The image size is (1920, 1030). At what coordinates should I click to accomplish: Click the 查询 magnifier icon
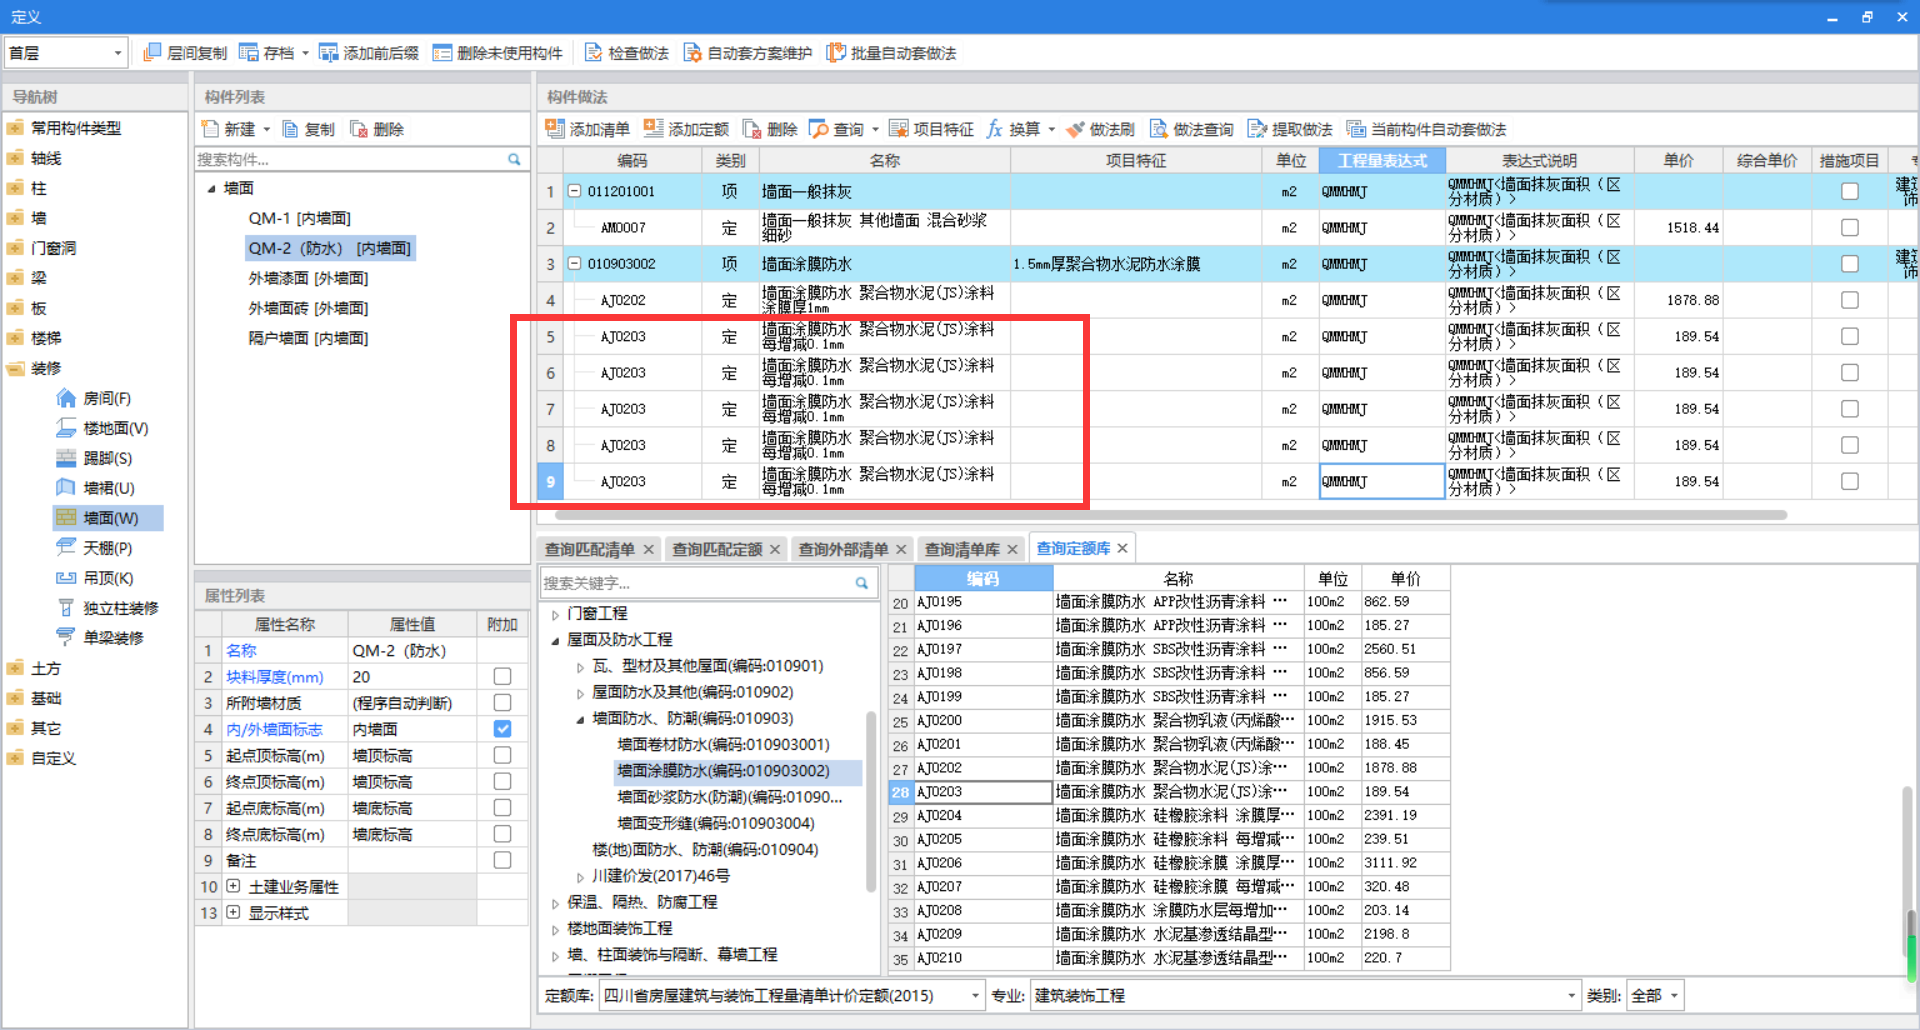tap(818, 129)
